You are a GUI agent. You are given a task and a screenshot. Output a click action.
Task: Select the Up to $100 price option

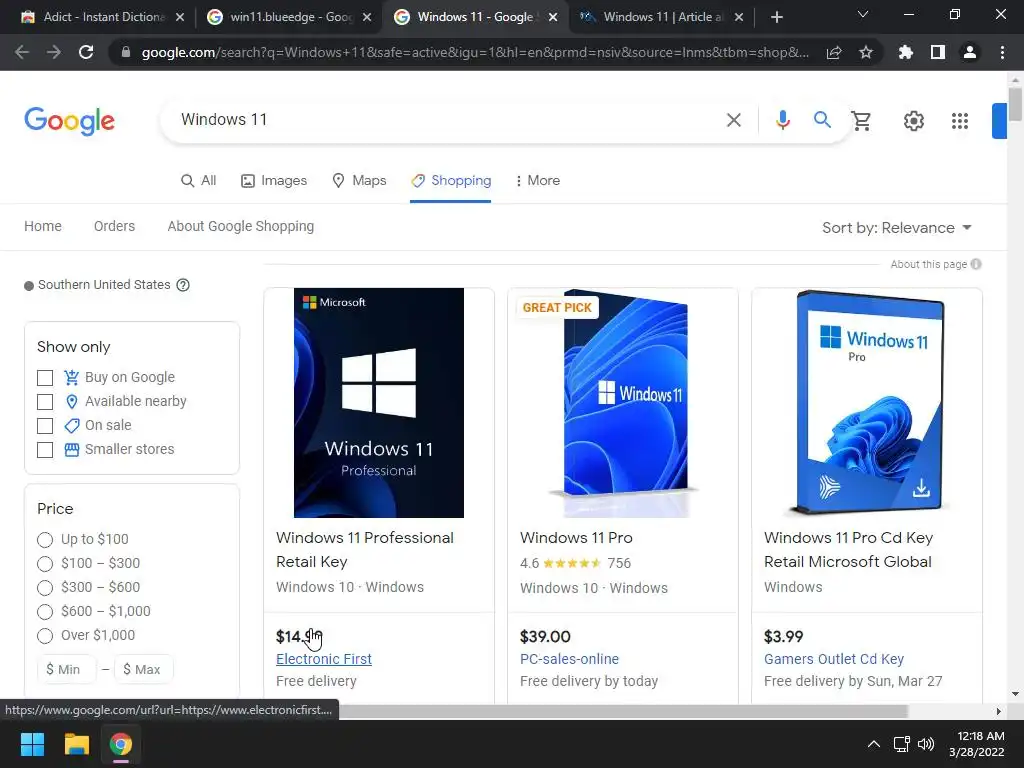point(45,539)
